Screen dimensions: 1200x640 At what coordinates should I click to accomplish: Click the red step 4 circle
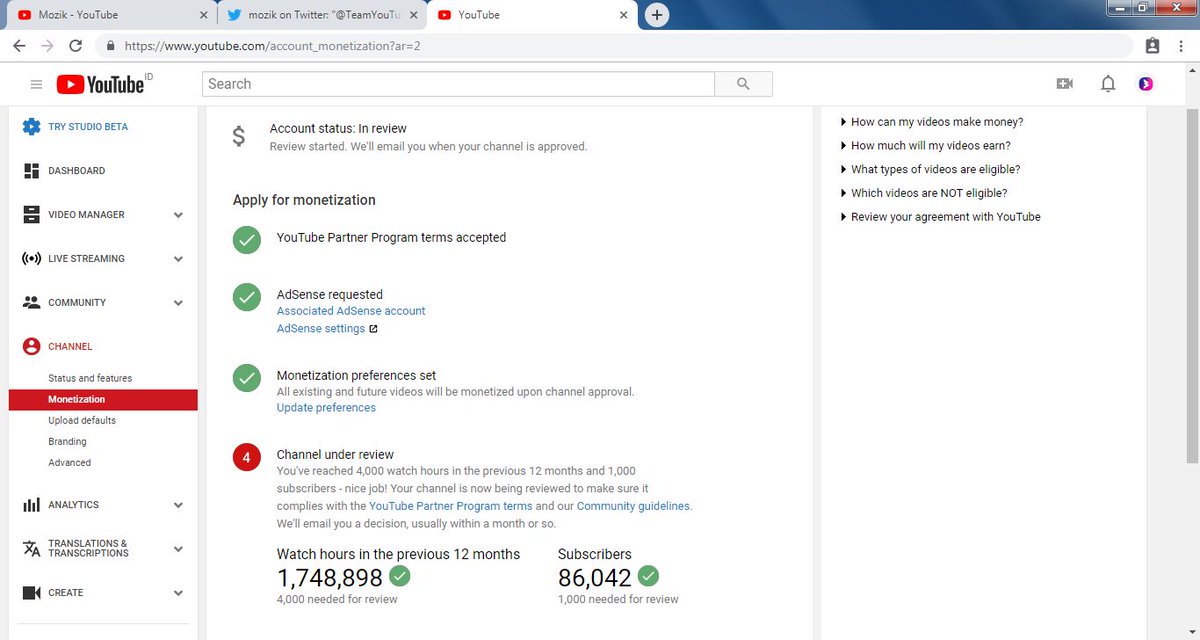tap(247, 457)
